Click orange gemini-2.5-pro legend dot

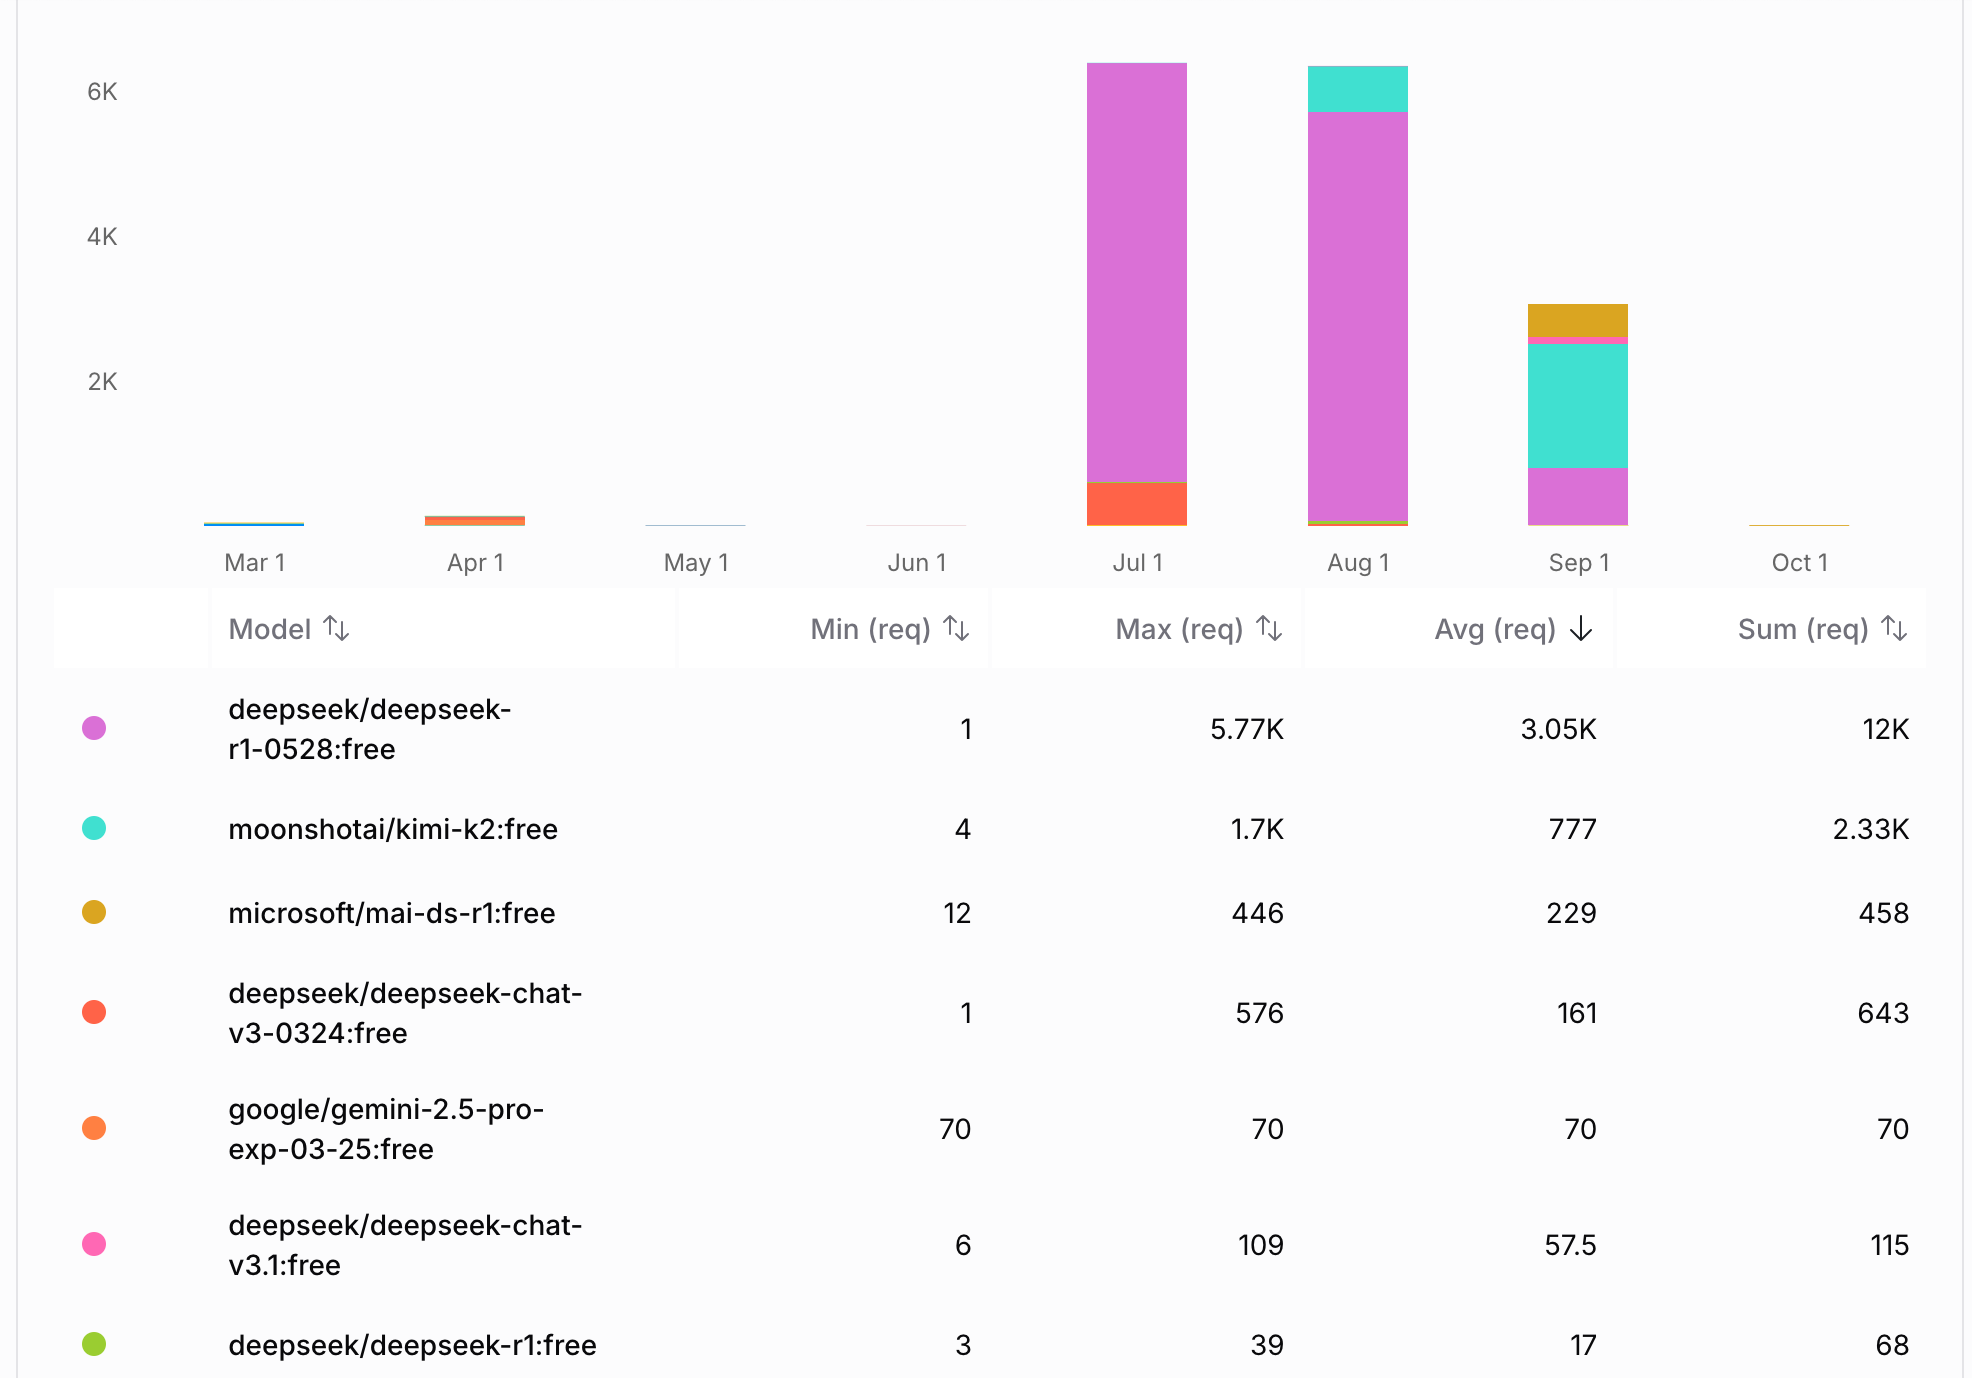click(94, 1128)
